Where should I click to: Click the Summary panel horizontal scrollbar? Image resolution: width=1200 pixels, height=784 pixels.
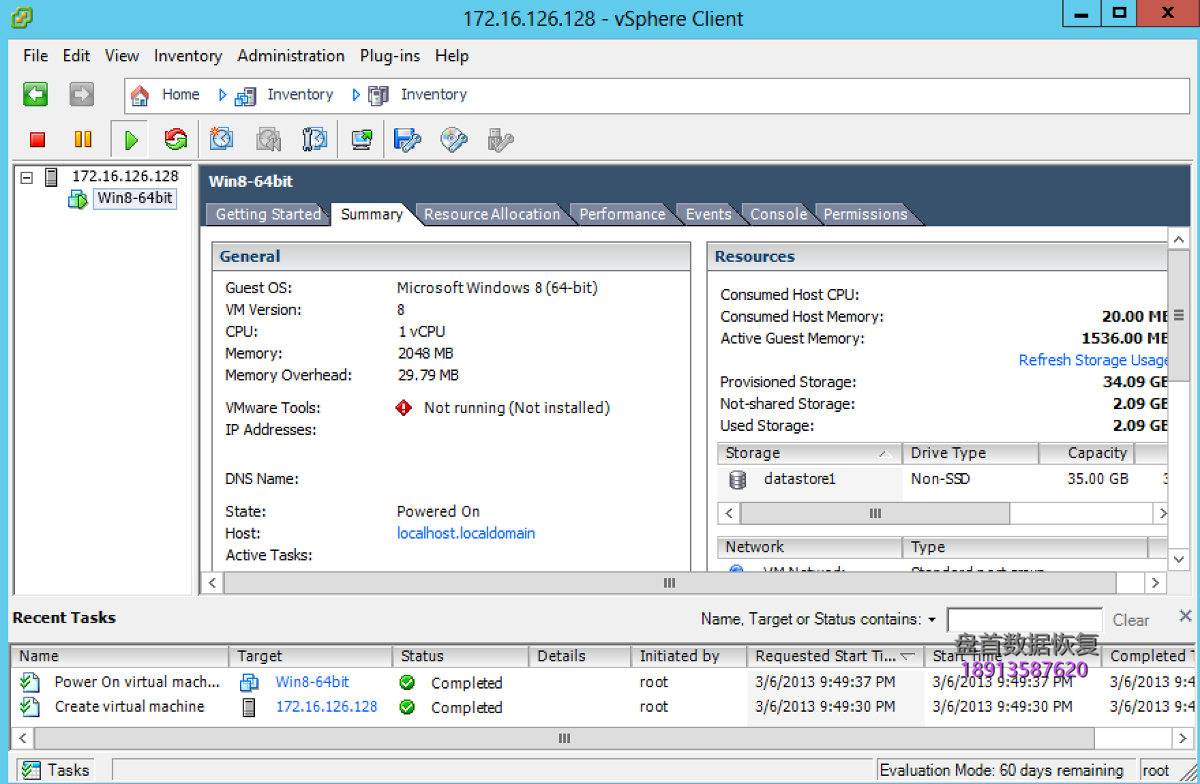tap(668, 582)
